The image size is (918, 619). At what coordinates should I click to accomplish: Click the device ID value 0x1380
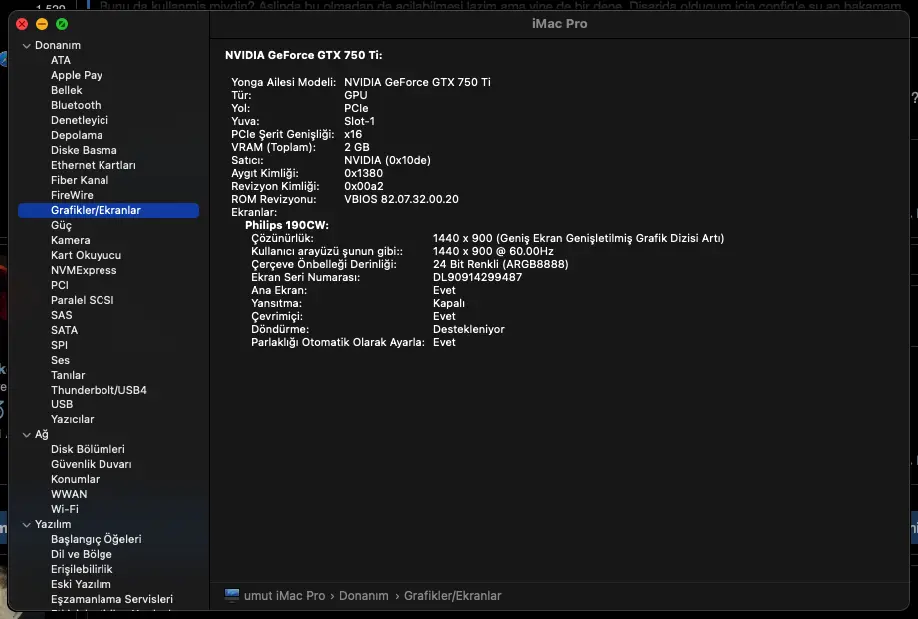click(x=363, y=173)
